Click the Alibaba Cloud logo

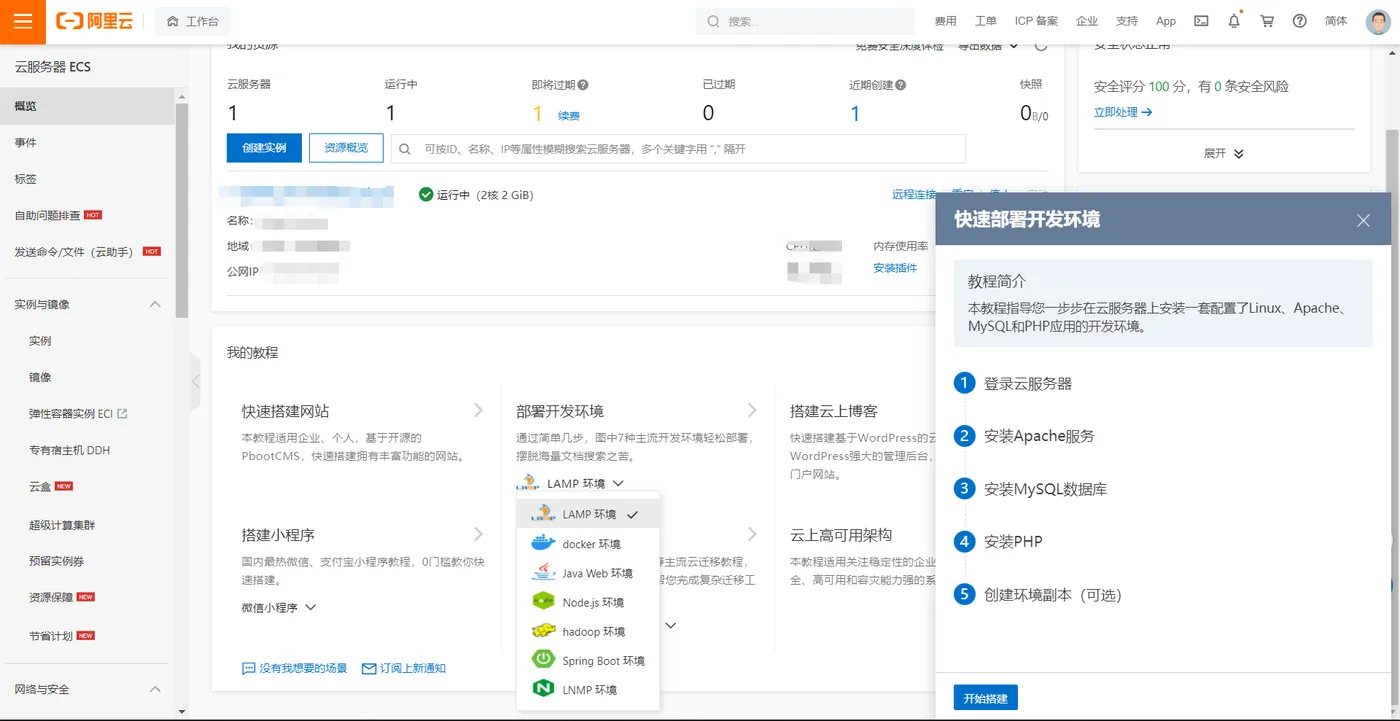click(x=94, y=21)
